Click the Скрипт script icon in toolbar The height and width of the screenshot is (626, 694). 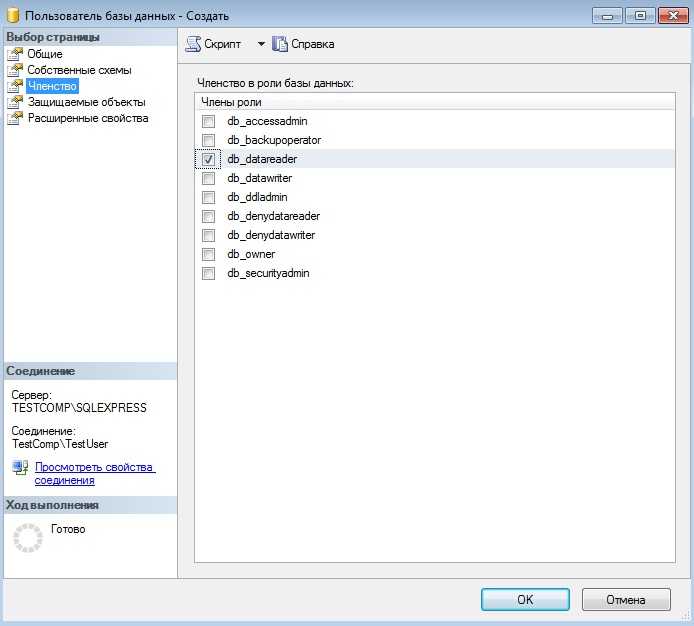tap(194, 44)
